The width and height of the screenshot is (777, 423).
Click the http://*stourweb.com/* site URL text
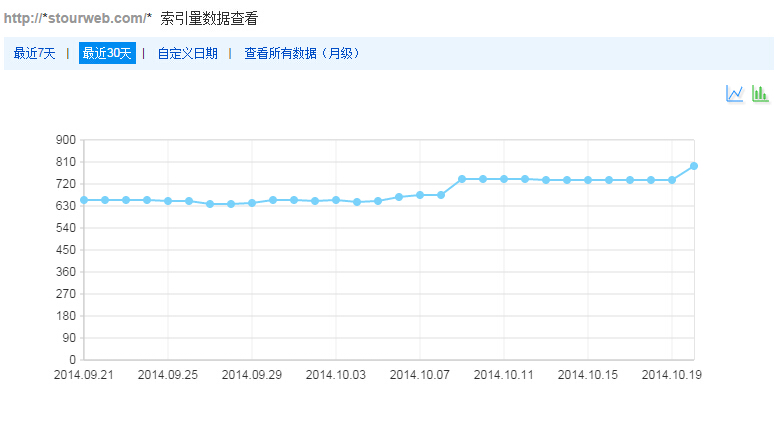(78, 18)
